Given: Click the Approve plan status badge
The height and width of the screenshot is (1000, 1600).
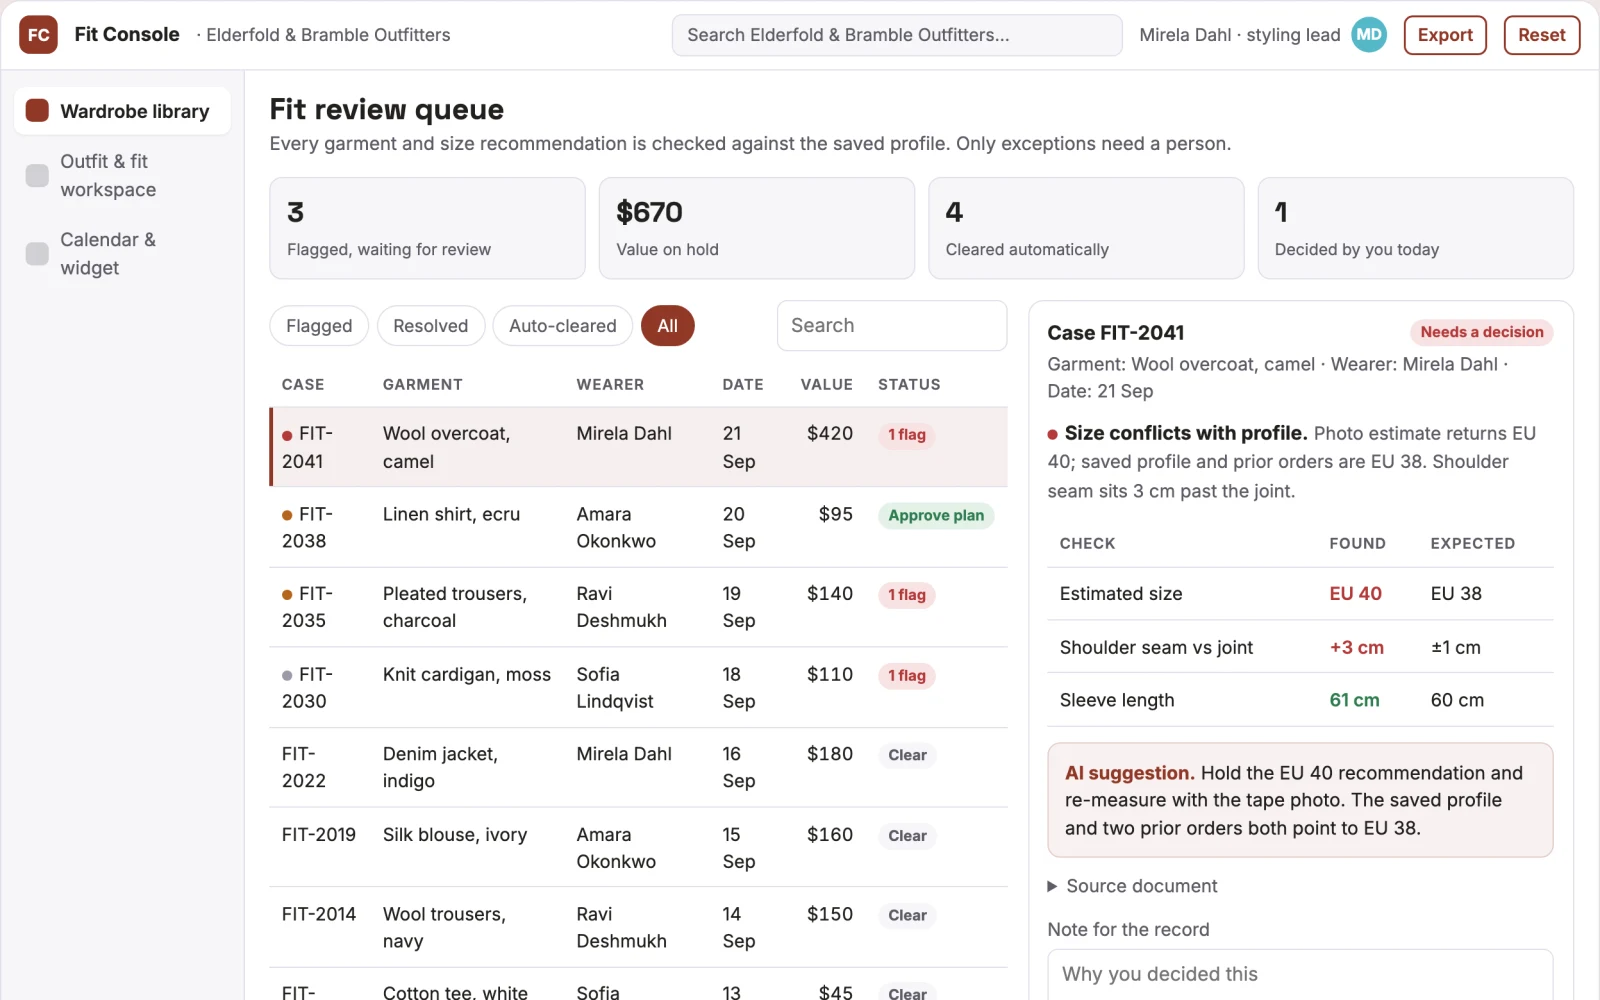Looking at the screenshot, I should click(x=936, y=516).
